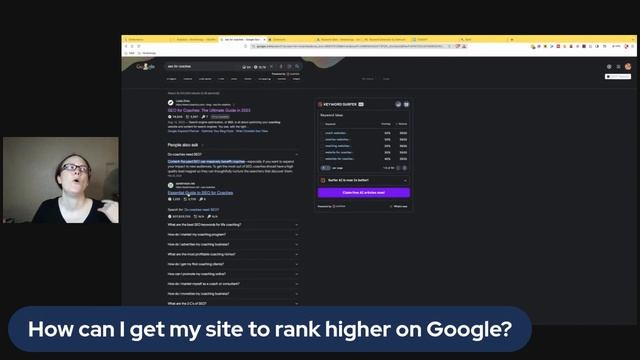Click the white button below the account avatar
This screenshot has width=640, height=360.
tap(618, 76)
